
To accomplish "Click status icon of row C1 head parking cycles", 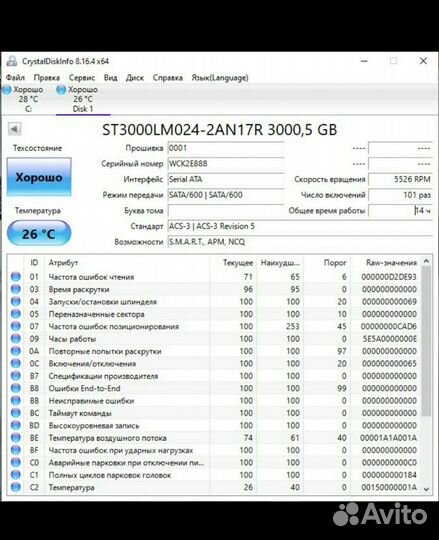I will click(x=15, y=475).
